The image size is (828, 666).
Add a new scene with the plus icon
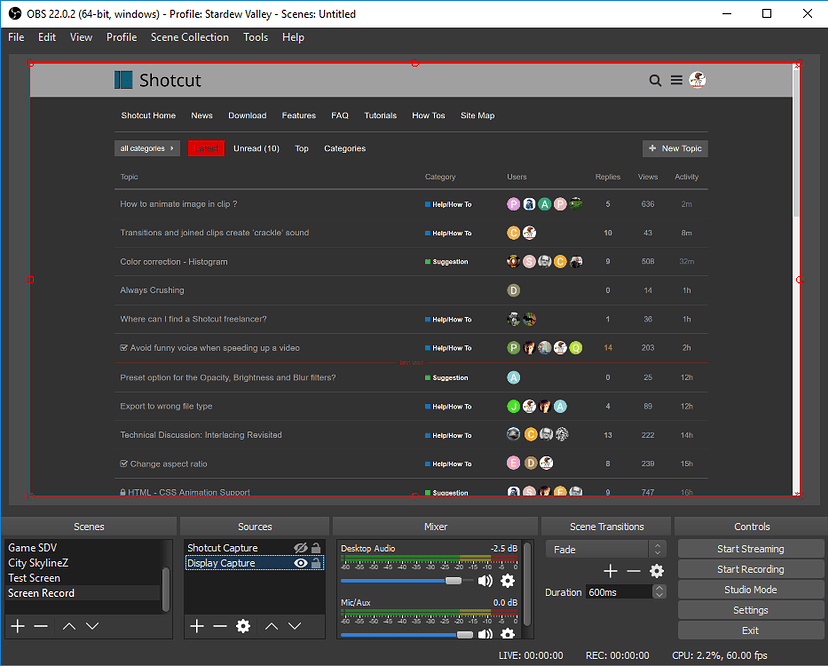click(17, 626)
